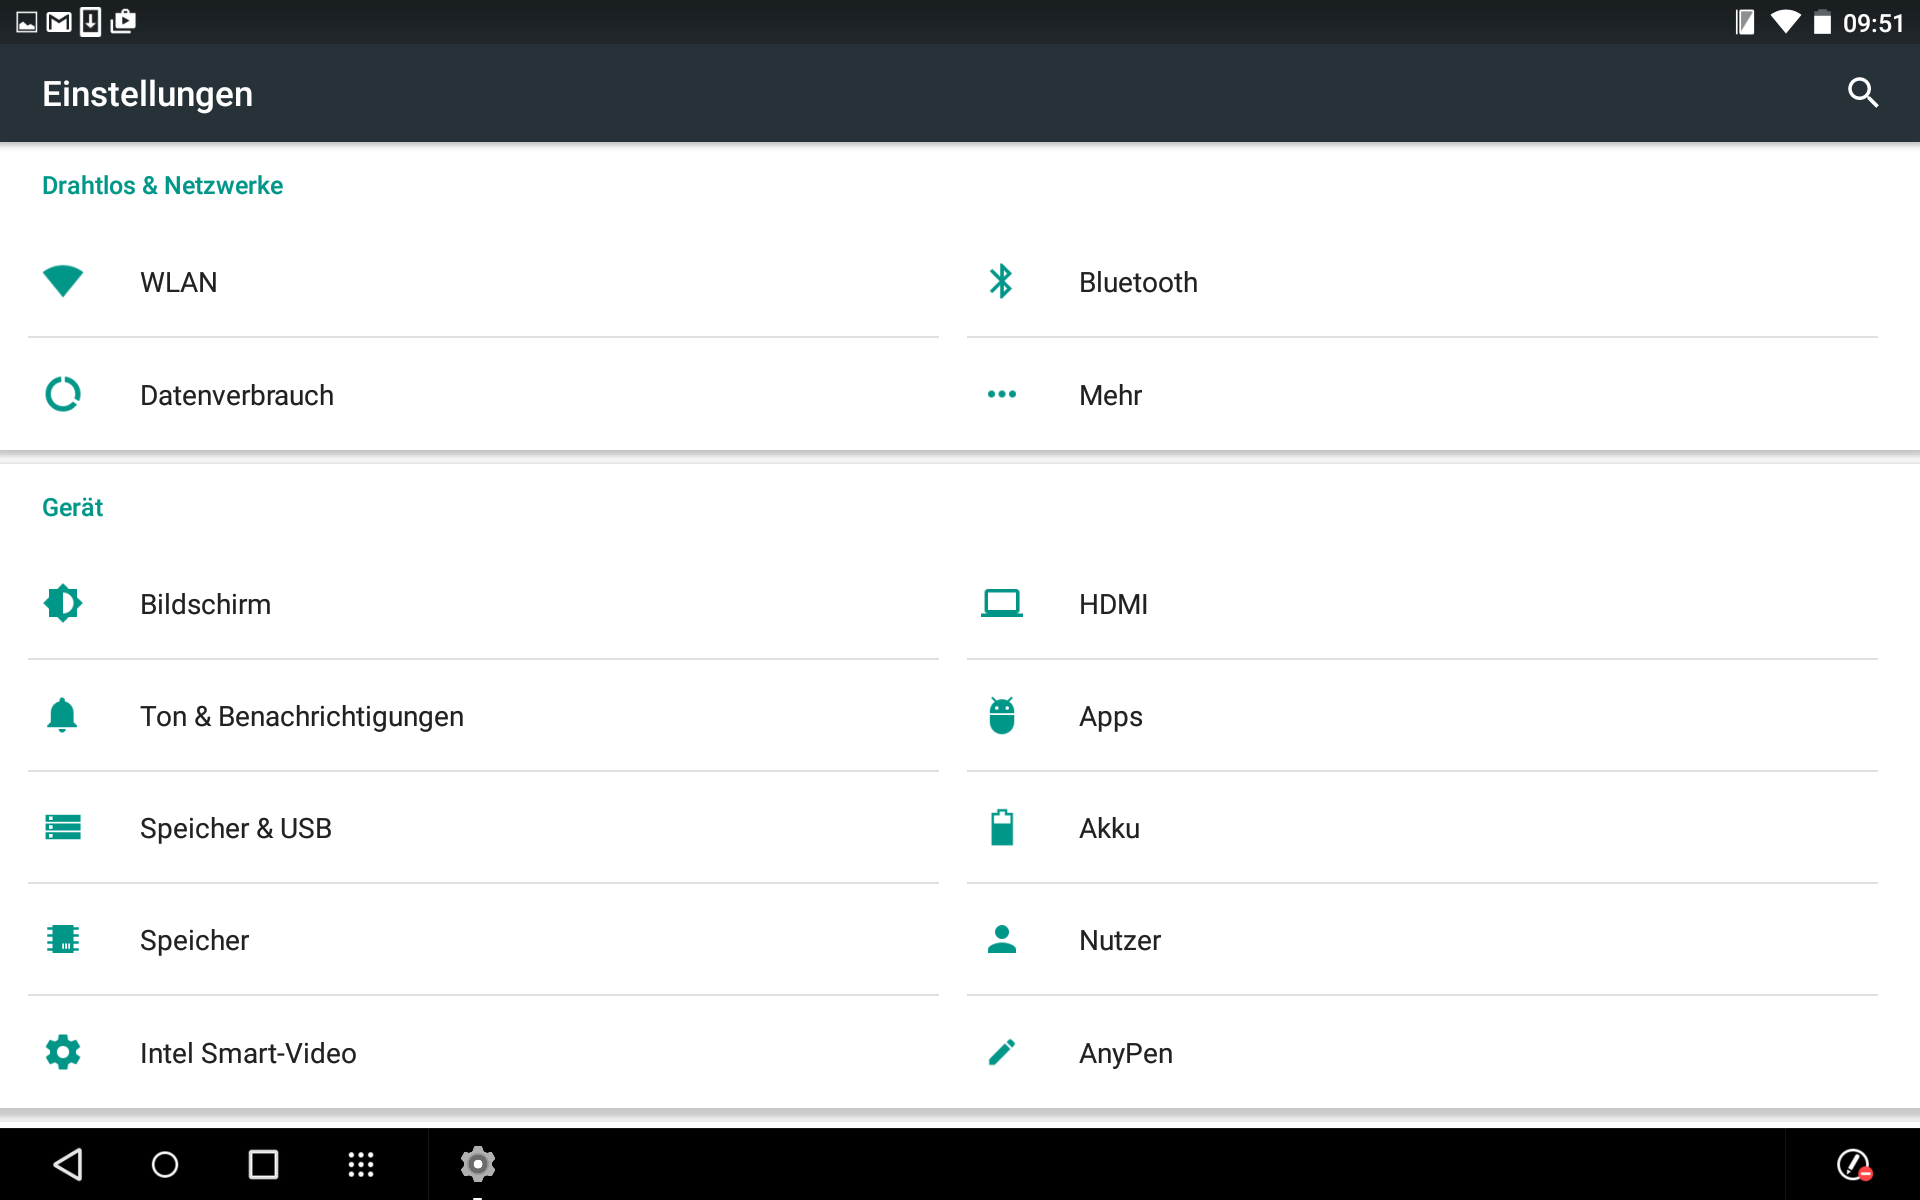Open the picture notification icon in status bar

coord(27,22)
